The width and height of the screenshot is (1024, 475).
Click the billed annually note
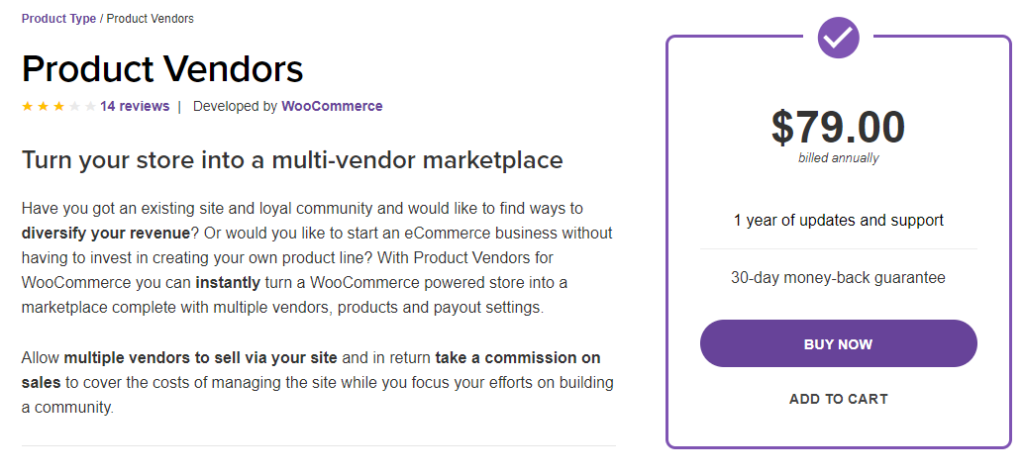(x=838, y=158)
